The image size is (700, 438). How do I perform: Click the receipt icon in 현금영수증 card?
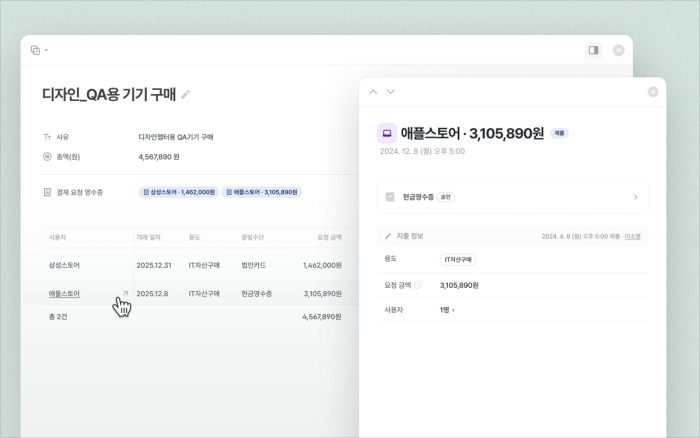pos(390,197)
